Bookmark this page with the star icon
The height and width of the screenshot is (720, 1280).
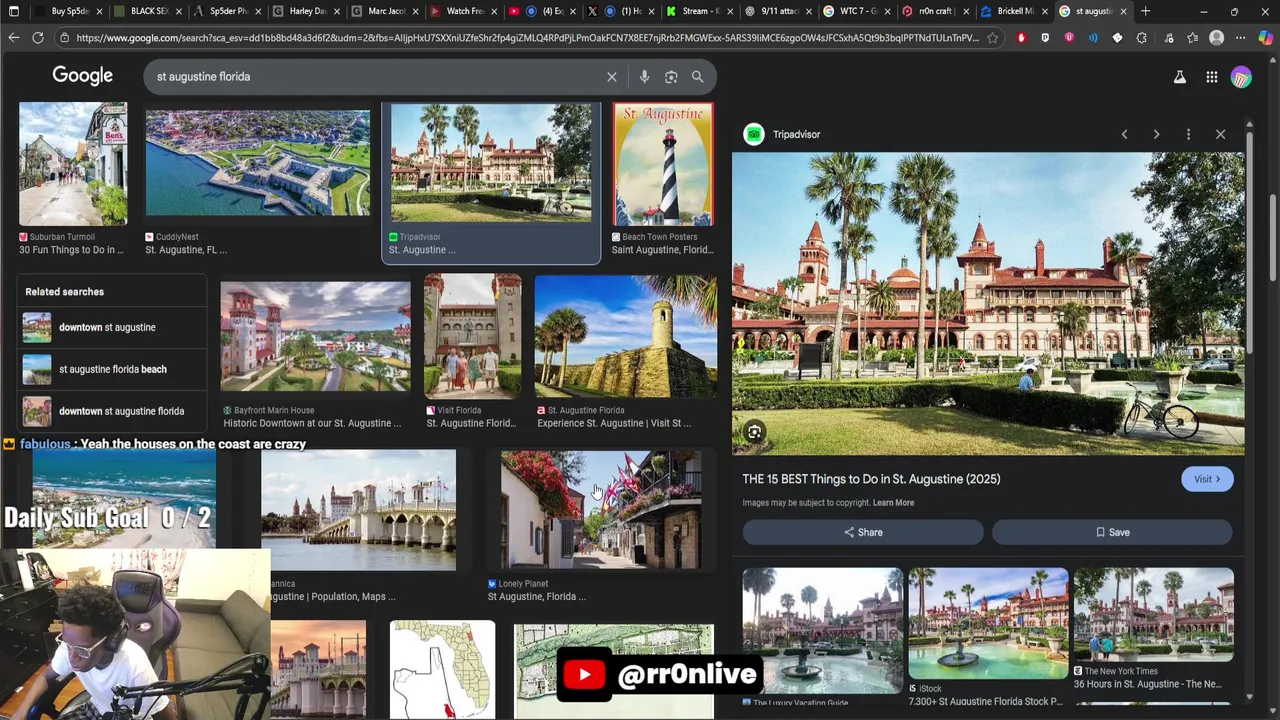pyautogui.click(x=992, y=38)
